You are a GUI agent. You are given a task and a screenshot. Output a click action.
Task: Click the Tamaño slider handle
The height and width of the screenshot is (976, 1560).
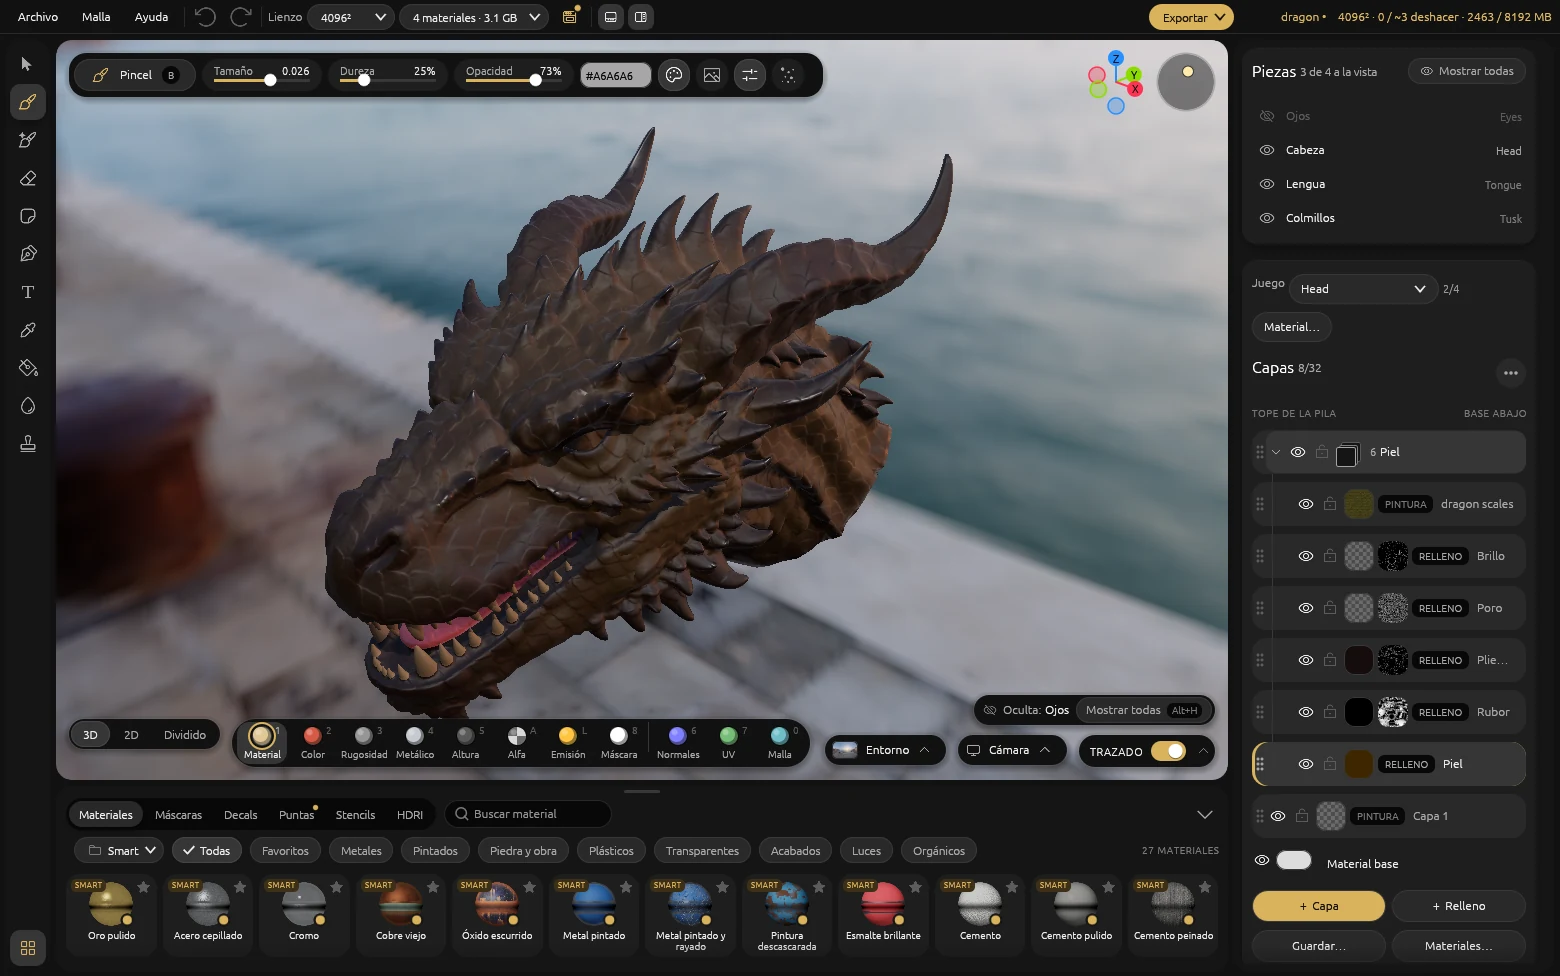(270, 80)
